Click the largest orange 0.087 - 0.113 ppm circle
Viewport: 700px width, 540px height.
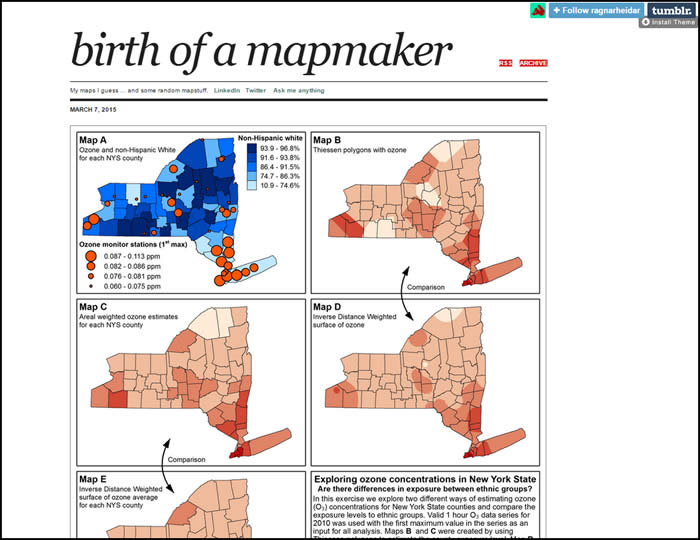tap(91, 257)
